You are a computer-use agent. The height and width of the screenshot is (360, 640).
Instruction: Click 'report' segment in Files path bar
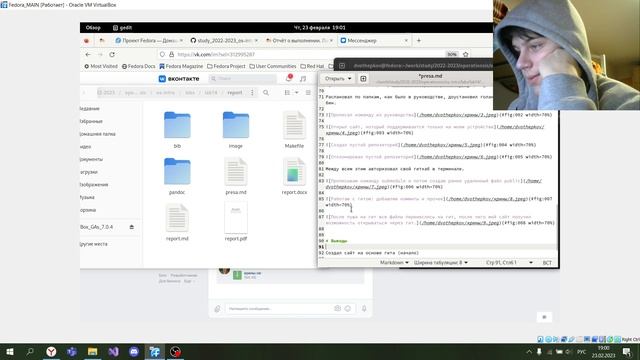(x=235, y=93)
